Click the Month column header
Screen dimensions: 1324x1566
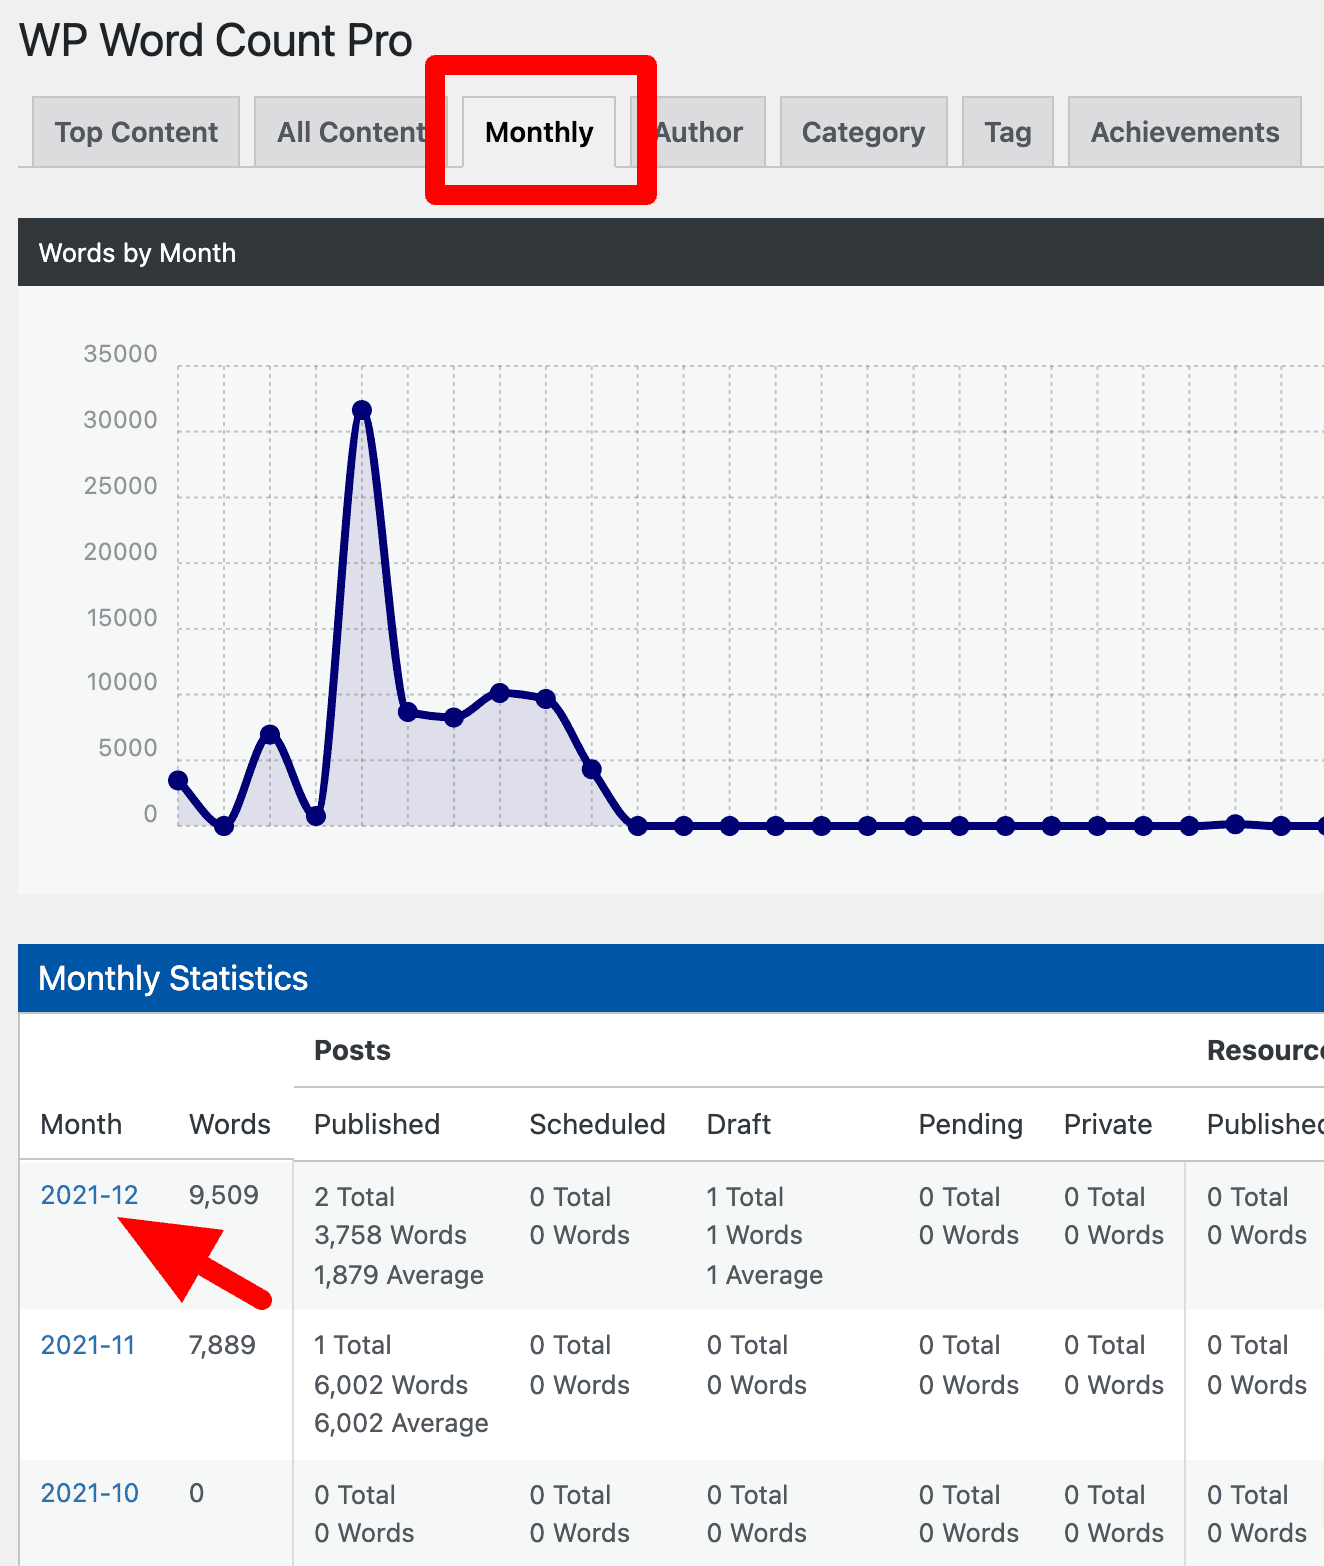click(81, 1124)
